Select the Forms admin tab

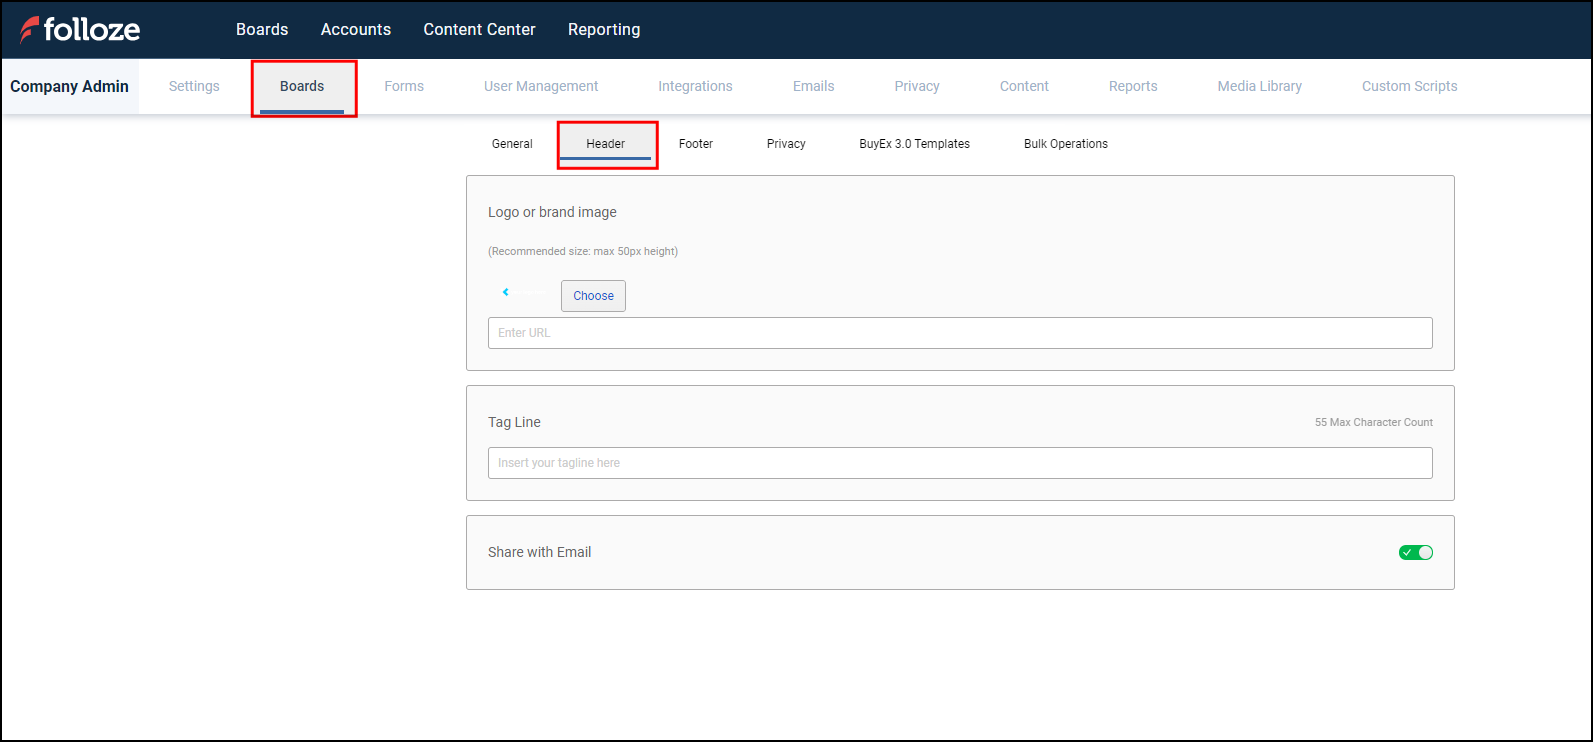pos(404,86)
